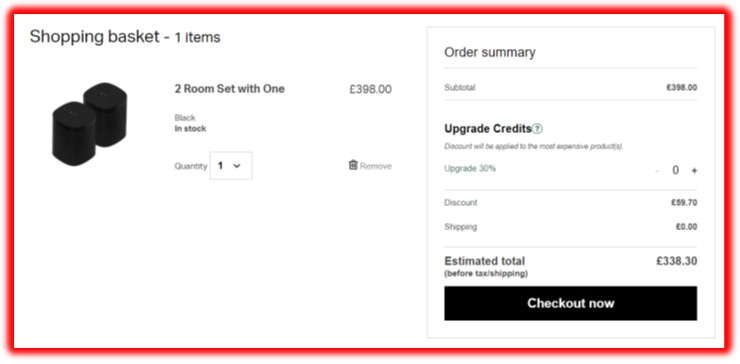
Task: Open the 2 Room Set with One product title
Action: click(x=229, y=89)
